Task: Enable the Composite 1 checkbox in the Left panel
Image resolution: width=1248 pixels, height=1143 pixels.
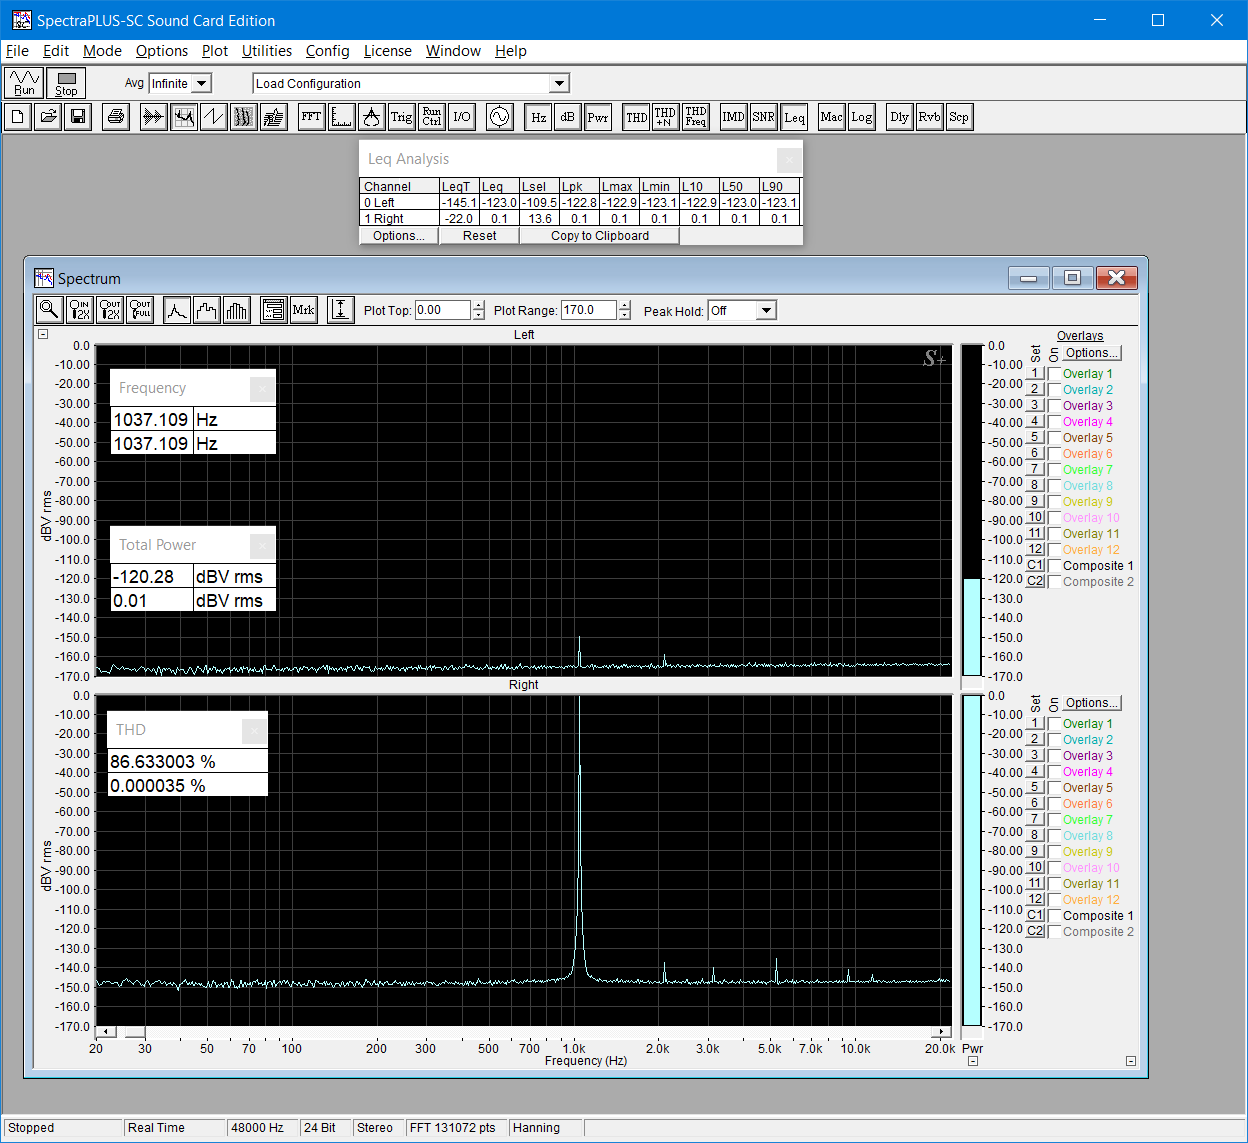Action: click(1054, 566)
